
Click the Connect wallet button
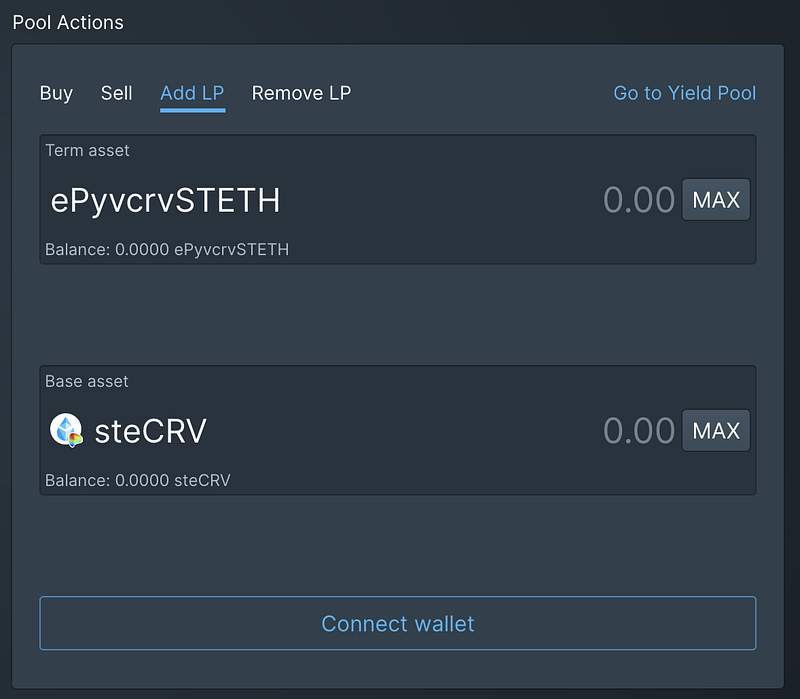point(398,623)
